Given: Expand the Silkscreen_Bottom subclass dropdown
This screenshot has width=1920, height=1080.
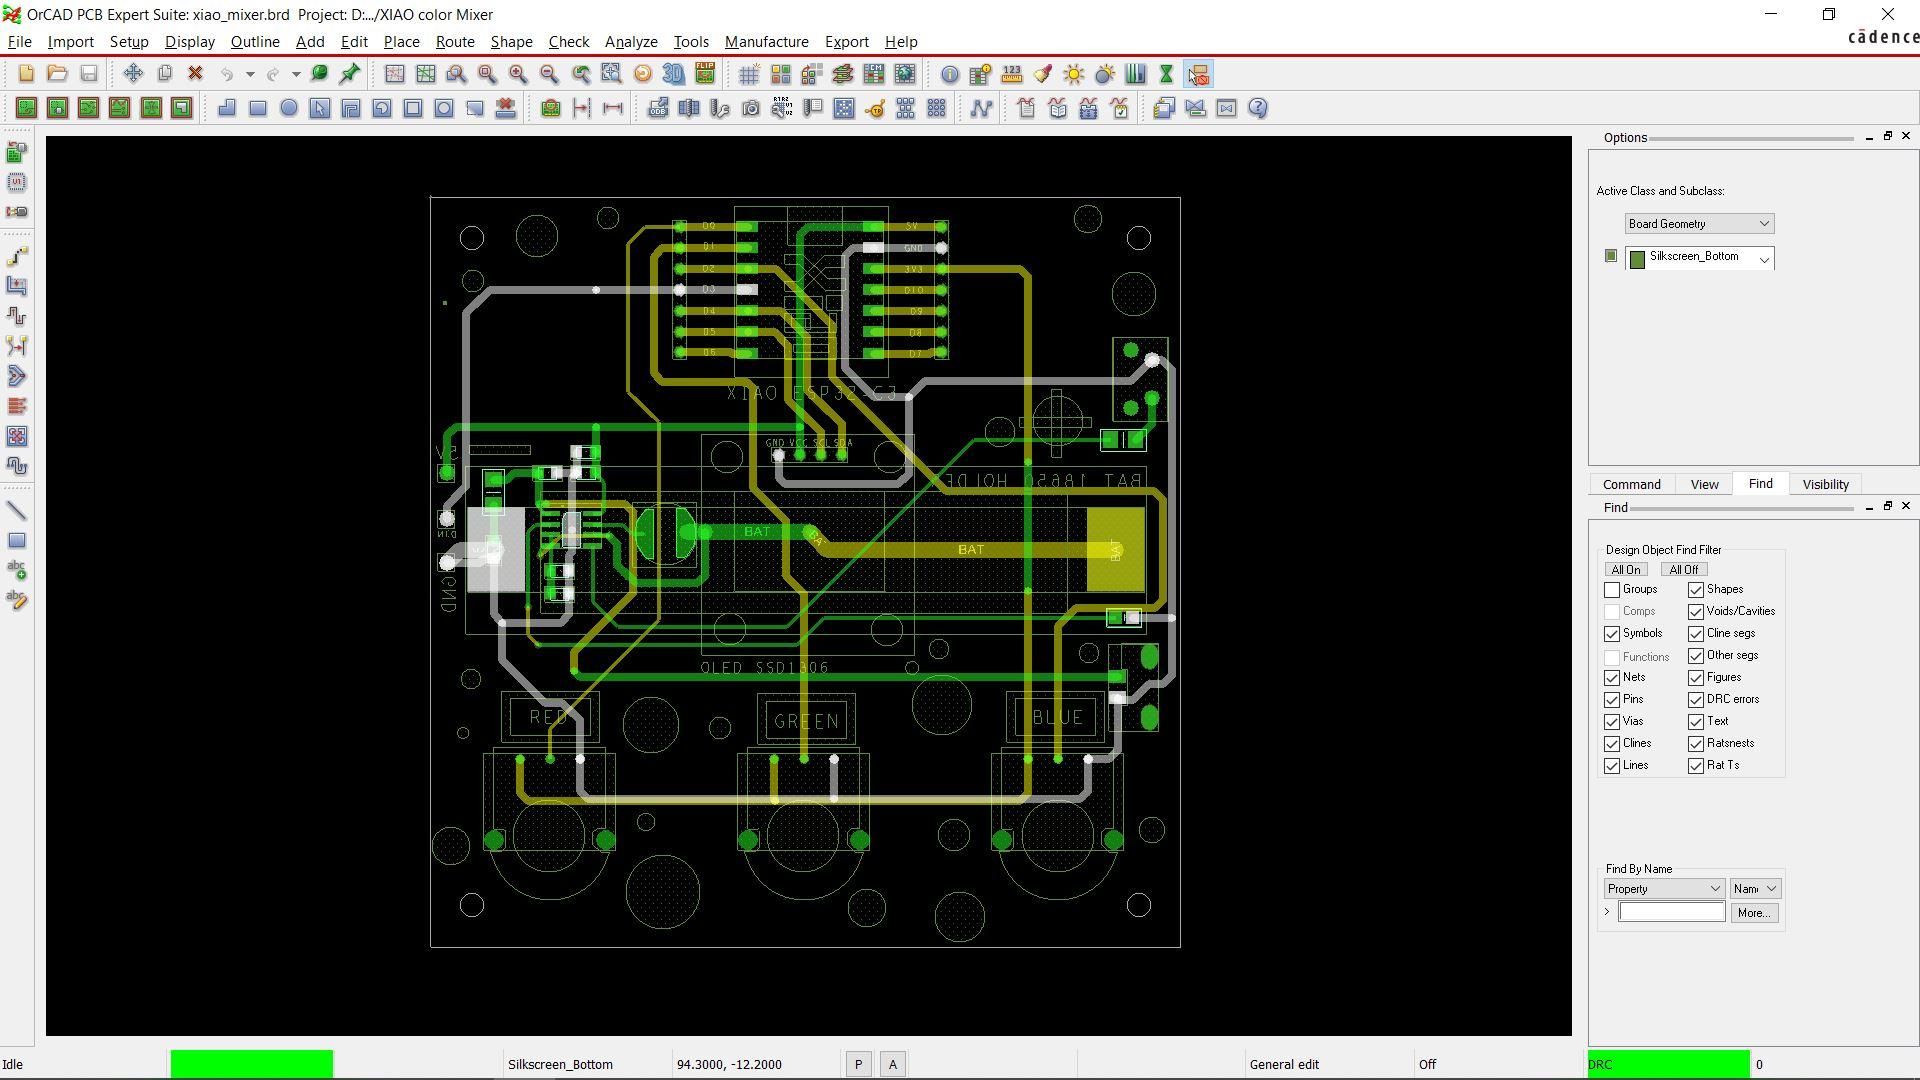Looking at the screenshot, I should (1764, 259).
